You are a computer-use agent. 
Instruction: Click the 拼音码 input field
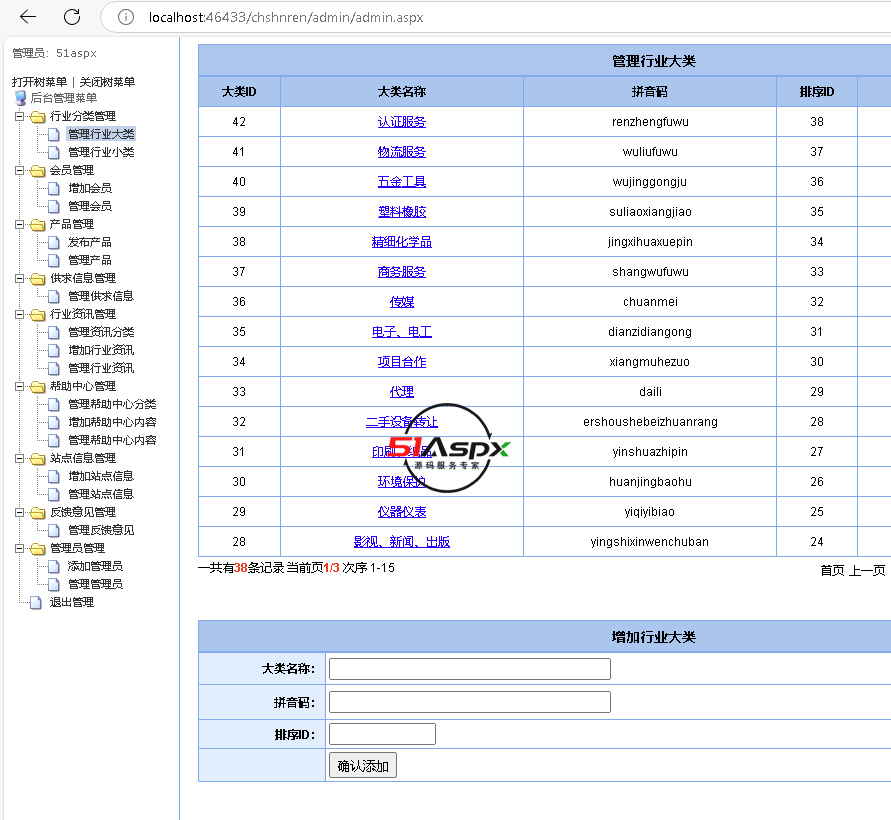470,702
